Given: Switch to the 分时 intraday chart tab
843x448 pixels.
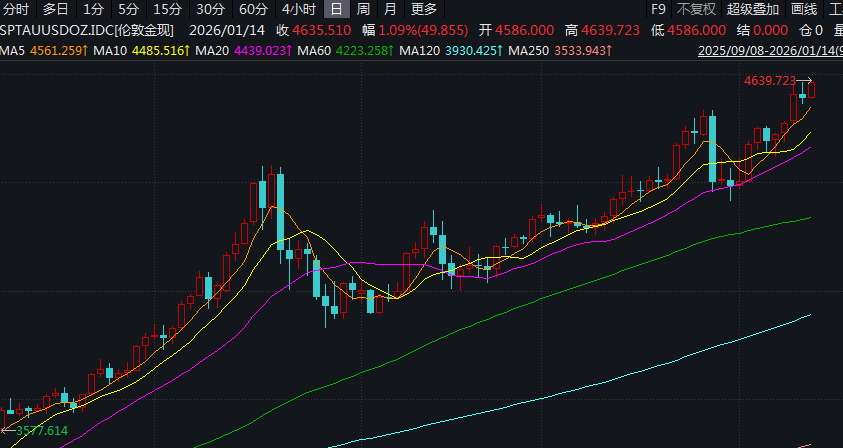Looking at the screenshot, I should pos(16,9).
